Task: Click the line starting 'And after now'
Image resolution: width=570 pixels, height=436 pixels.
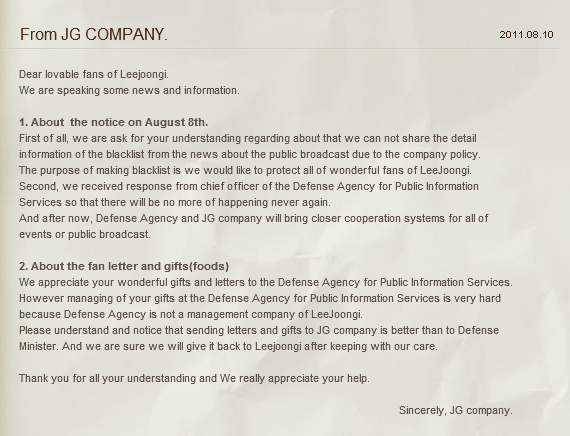Action: coord(254,219)
